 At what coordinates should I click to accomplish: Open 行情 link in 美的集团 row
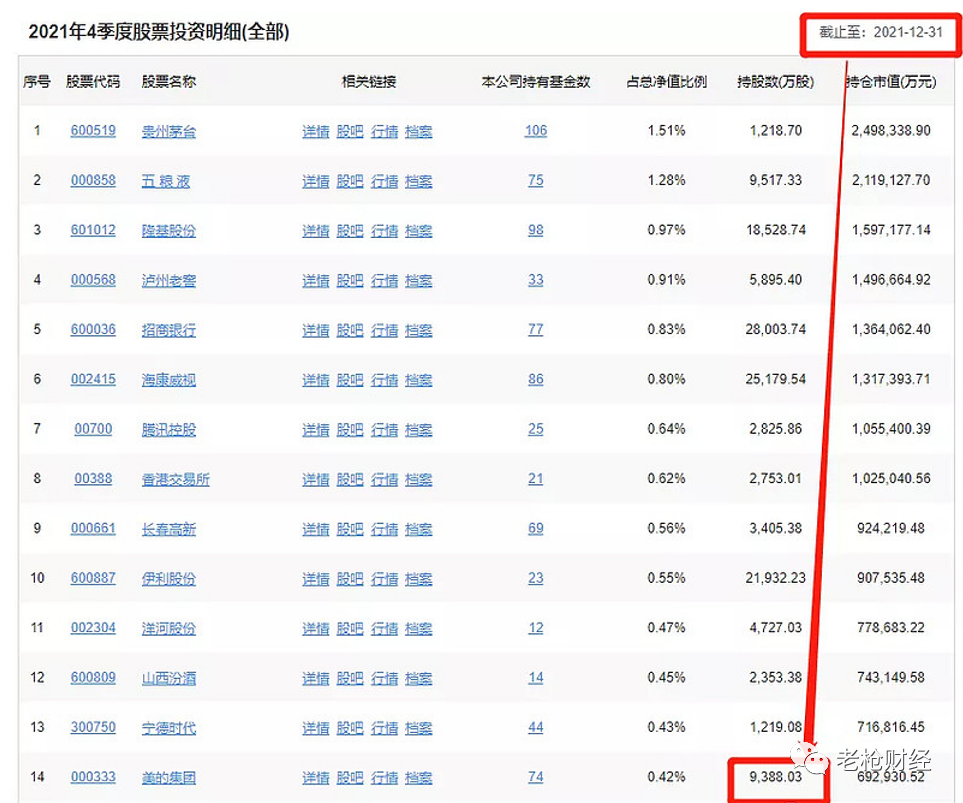tap(384, 778)
